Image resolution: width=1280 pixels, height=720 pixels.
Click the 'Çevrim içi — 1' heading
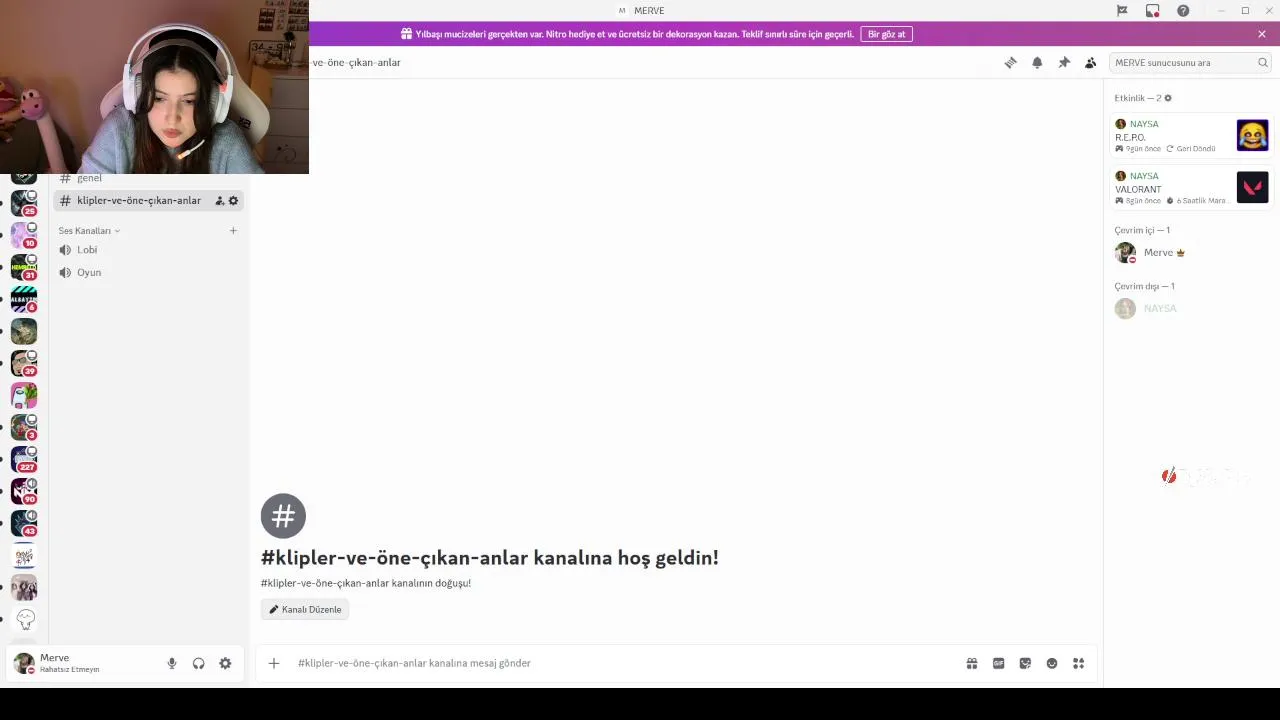tap(1142, 230)
